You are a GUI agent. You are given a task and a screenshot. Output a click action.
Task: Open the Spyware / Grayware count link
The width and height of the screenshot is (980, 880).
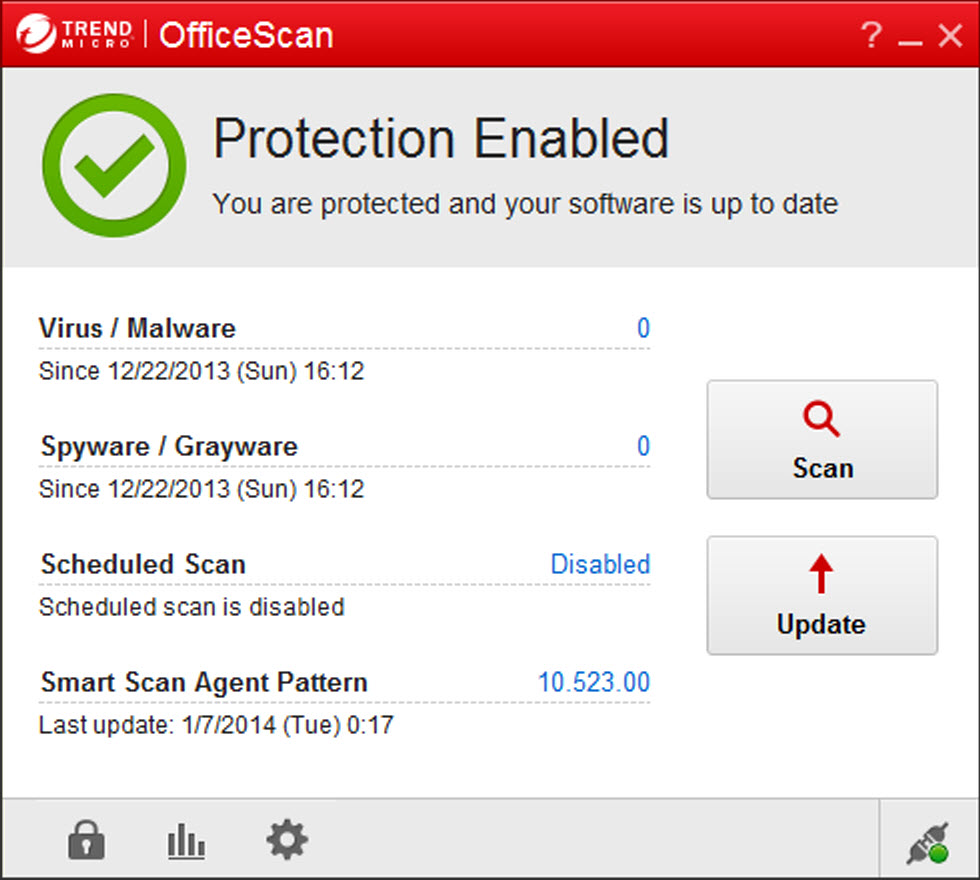(x=643, y=446)
